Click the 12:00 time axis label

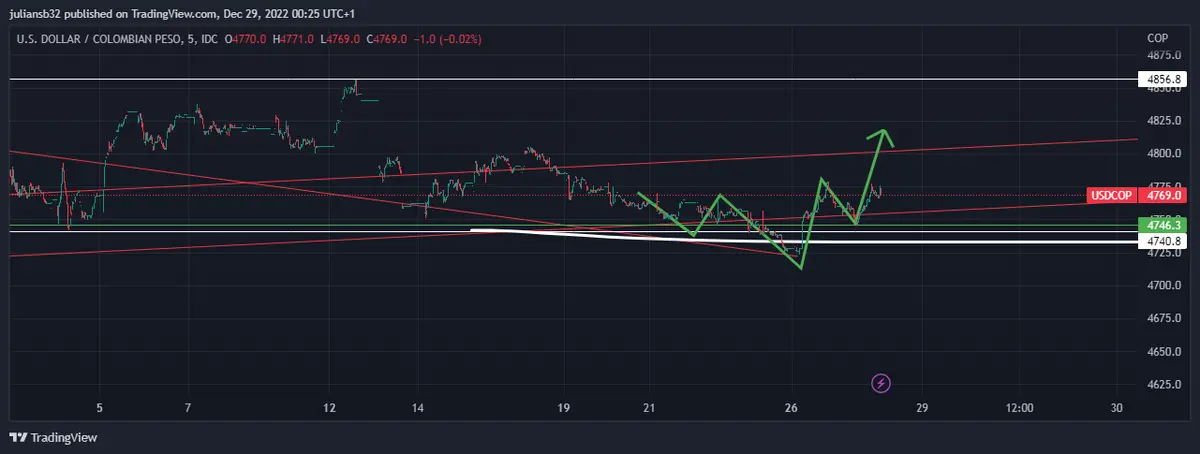(x=1019, y=408)
